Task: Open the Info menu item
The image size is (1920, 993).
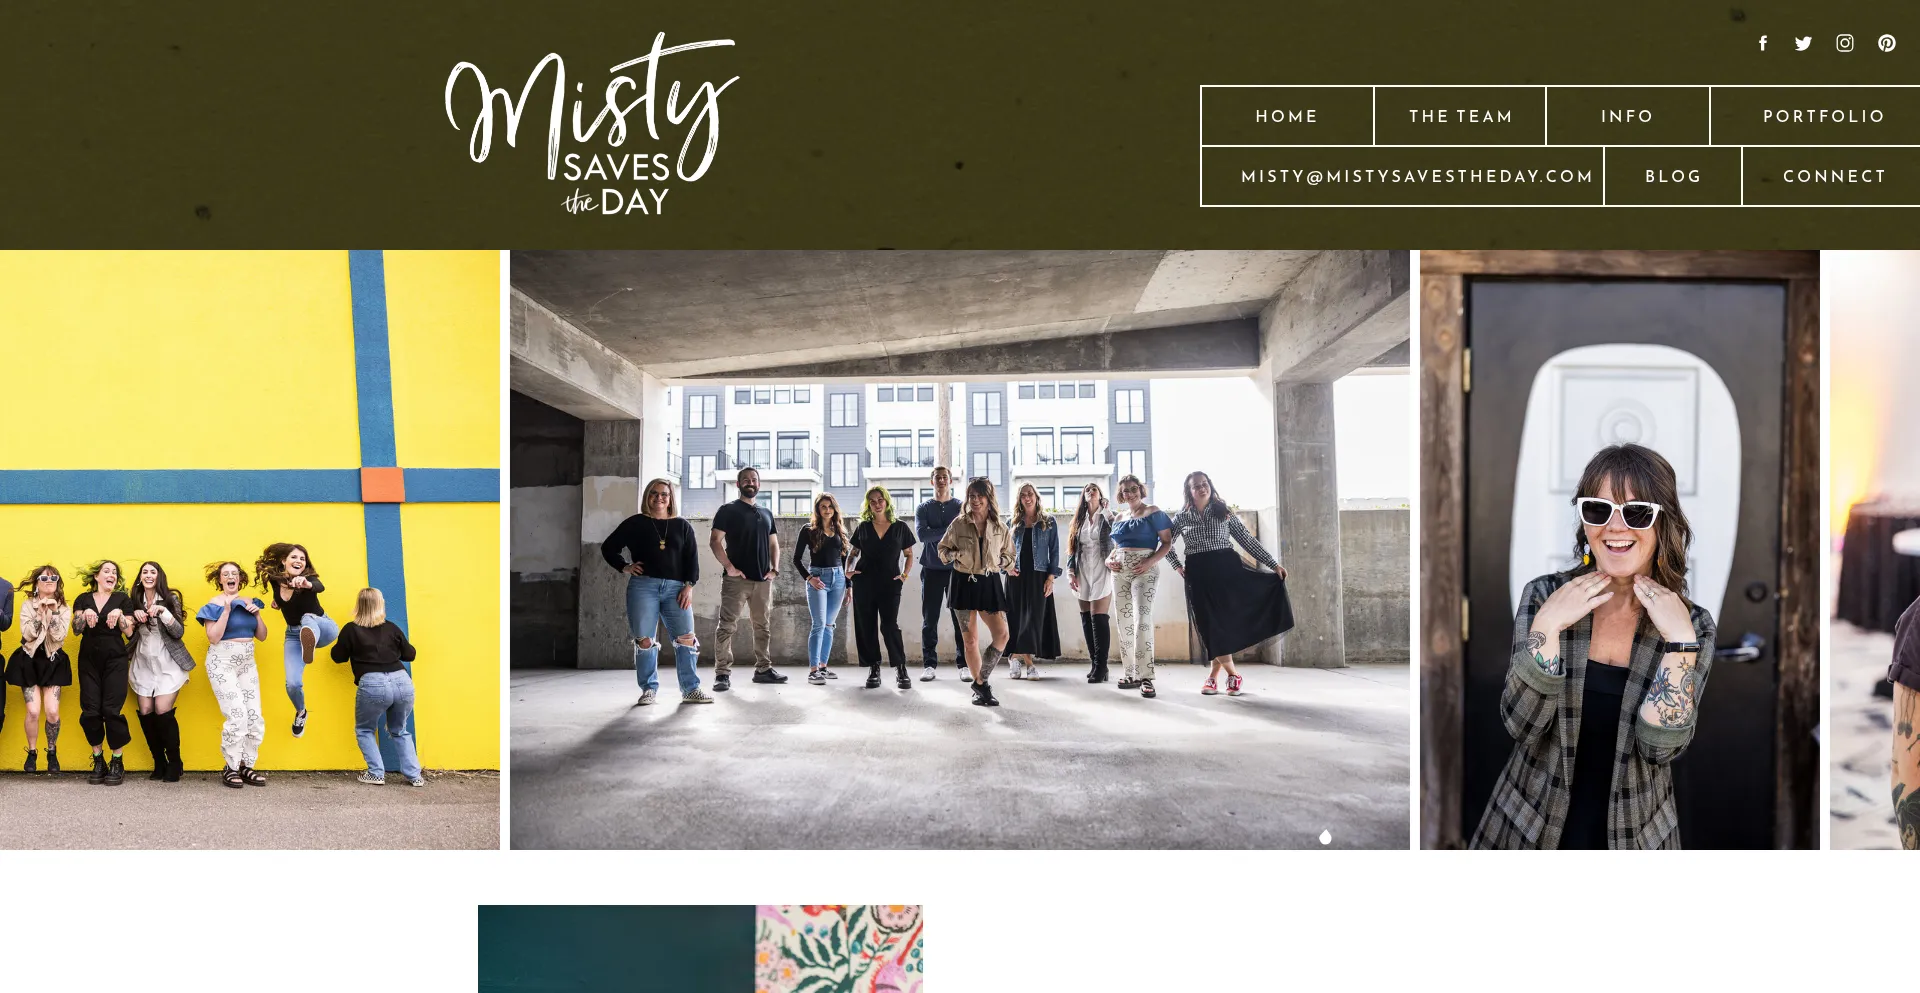Action: [1627, 116]
